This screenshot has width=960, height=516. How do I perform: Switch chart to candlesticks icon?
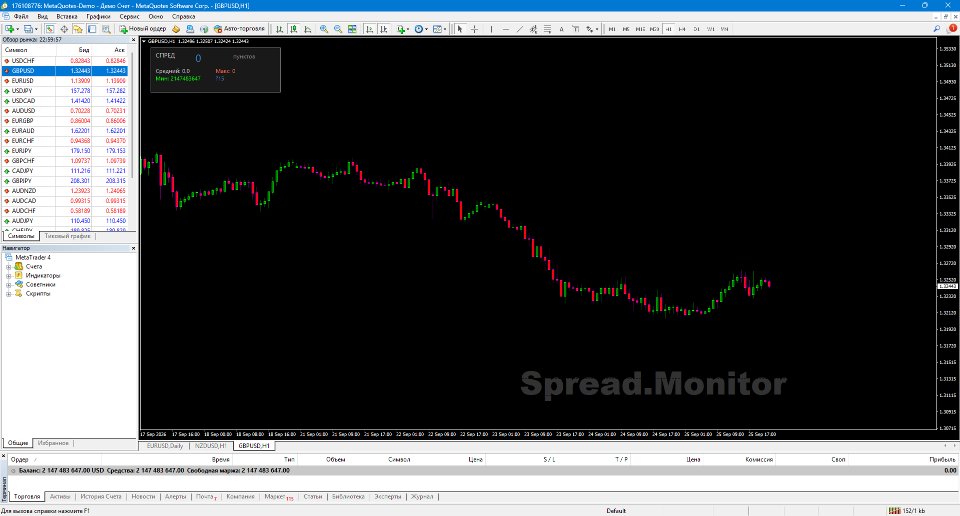[293, 29]
